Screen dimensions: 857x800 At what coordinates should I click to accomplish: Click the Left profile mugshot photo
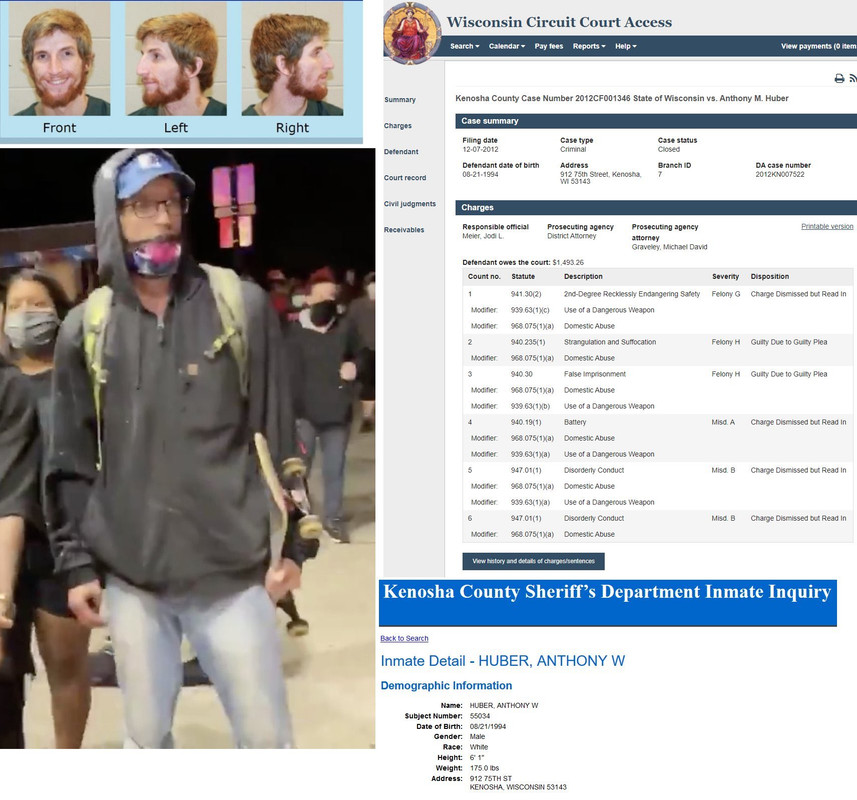coord(175,61)
